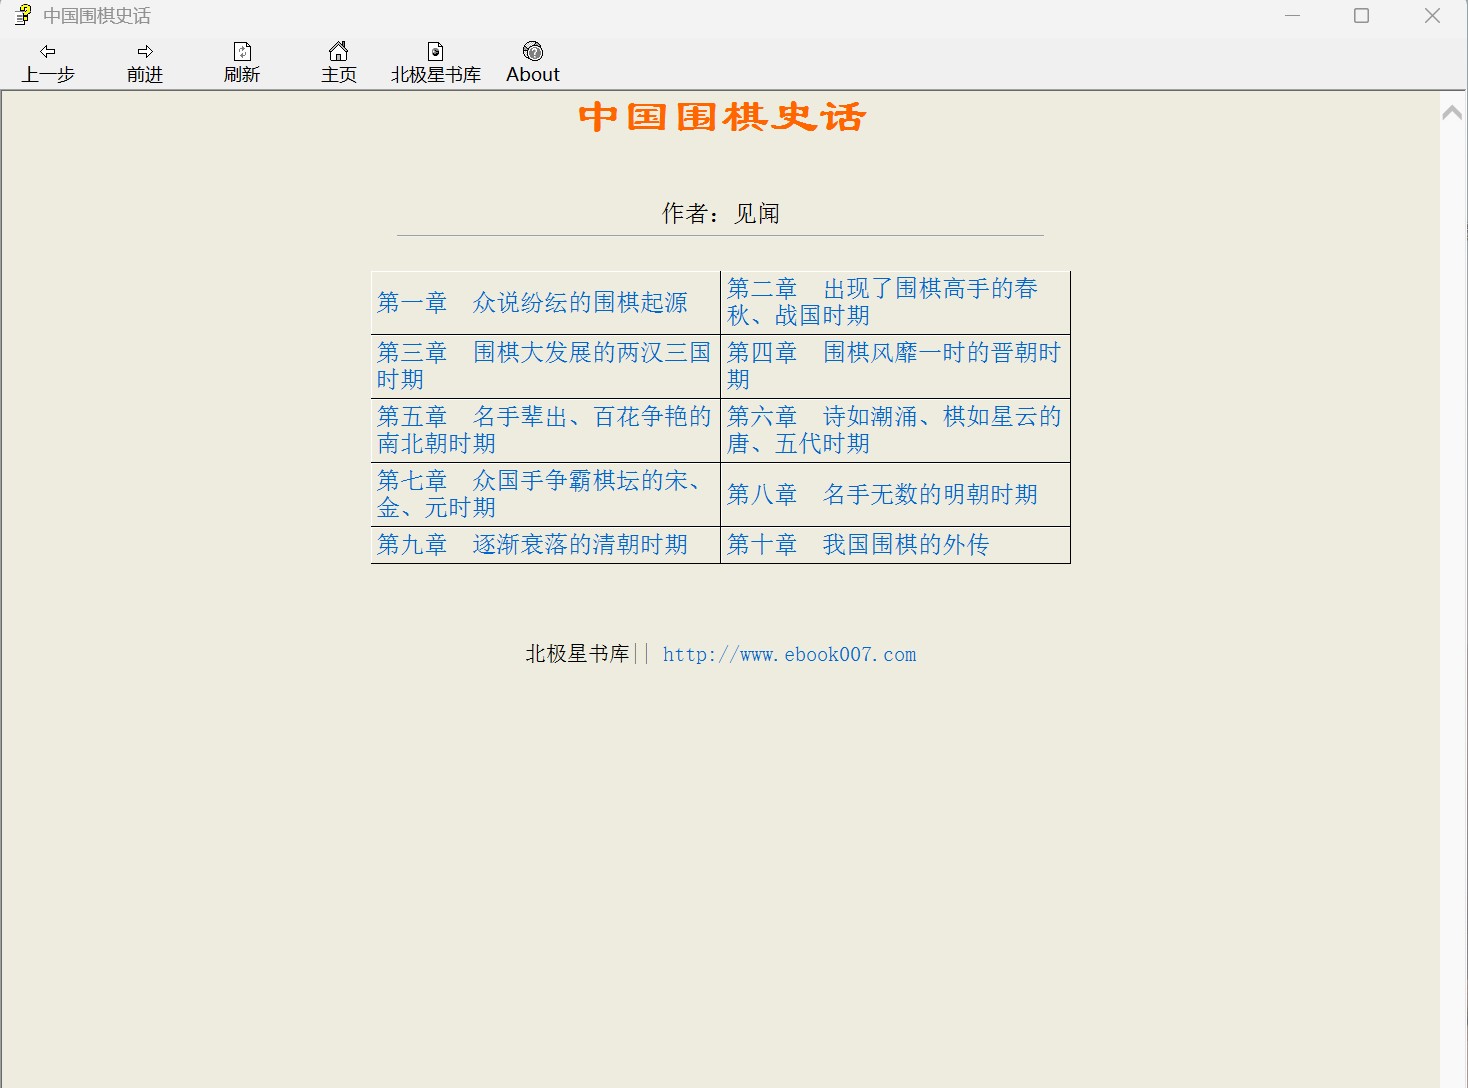This screenshot has width=1468, height=1088.
Task: Open the About toolbar icon
Action: (533, 51)
